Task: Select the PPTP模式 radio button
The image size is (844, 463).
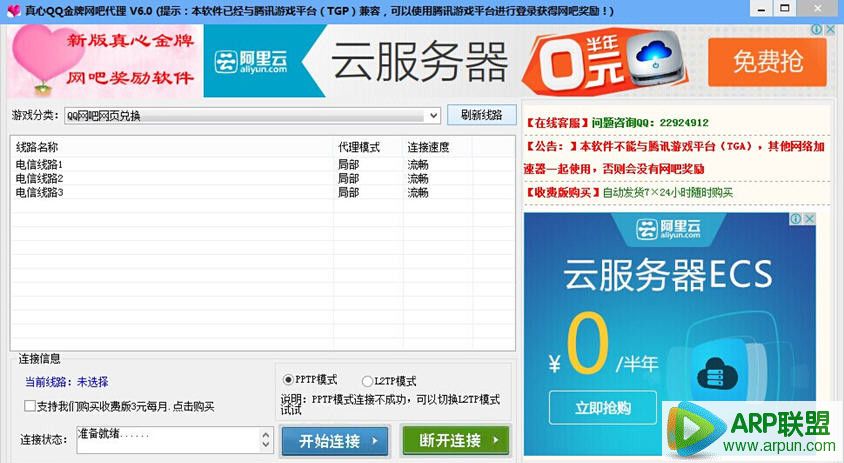Action: click(x=288, y=380)
